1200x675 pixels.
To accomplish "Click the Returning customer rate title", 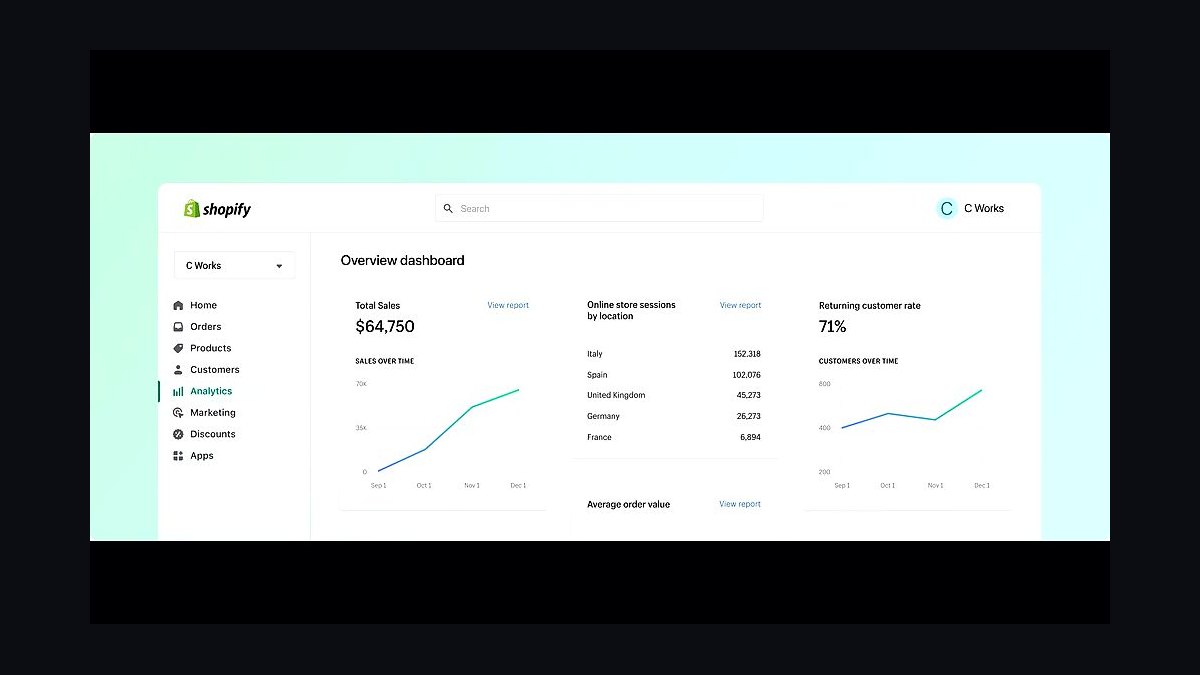I will [x=870, y=306].
